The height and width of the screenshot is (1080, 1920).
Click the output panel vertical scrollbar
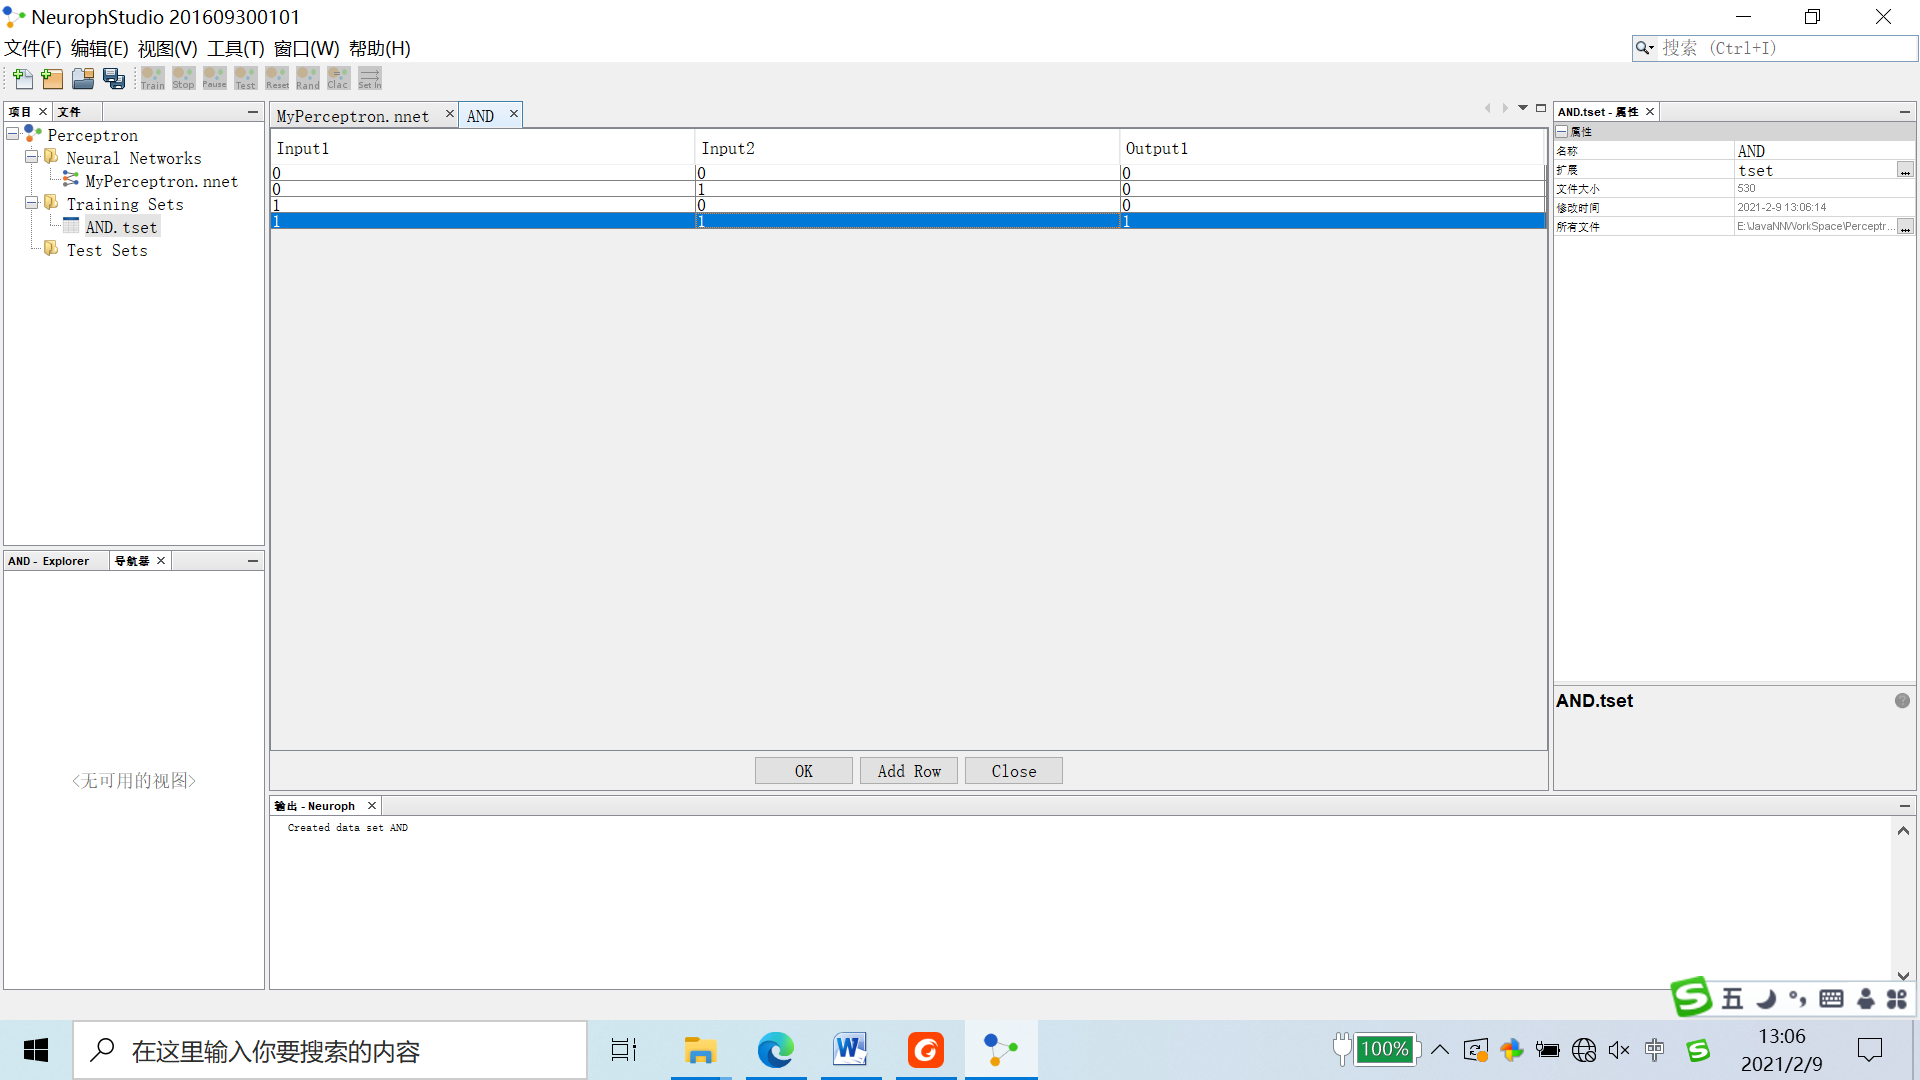click(1903, 900)
